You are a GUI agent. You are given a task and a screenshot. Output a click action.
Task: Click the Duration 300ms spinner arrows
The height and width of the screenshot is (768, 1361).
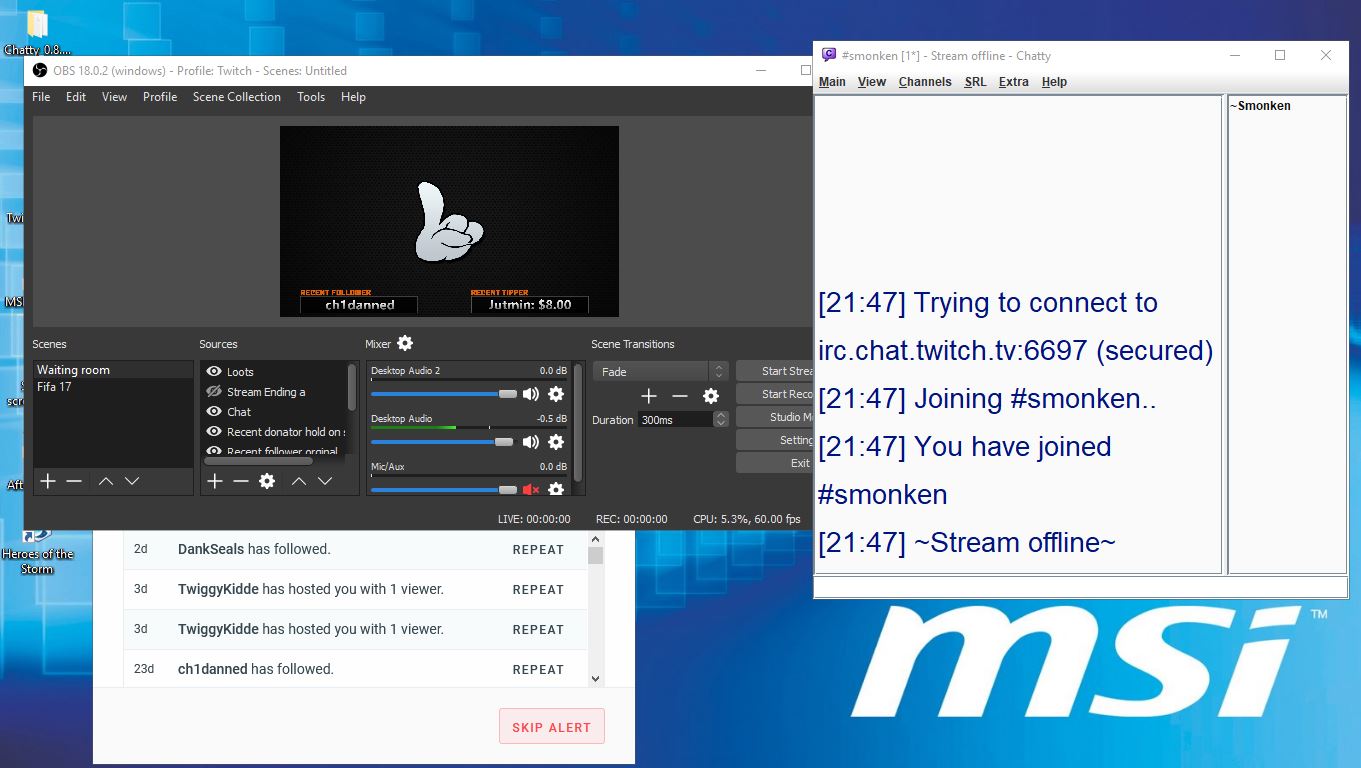click(721, 420)
